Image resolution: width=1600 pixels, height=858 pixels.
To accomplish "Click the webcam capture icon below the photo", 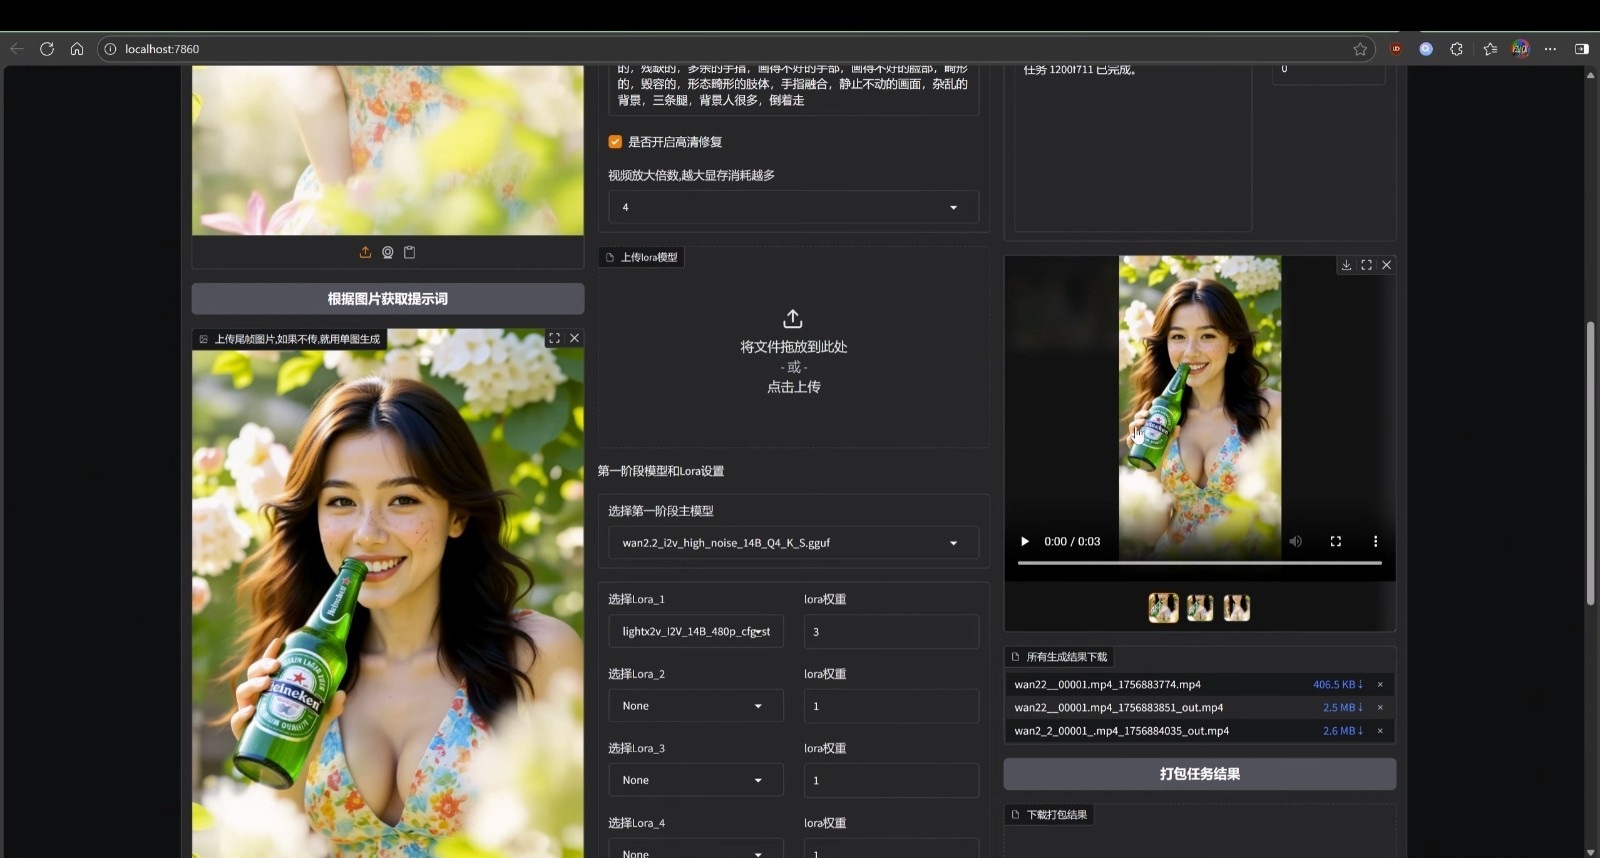I will point(387,252).
